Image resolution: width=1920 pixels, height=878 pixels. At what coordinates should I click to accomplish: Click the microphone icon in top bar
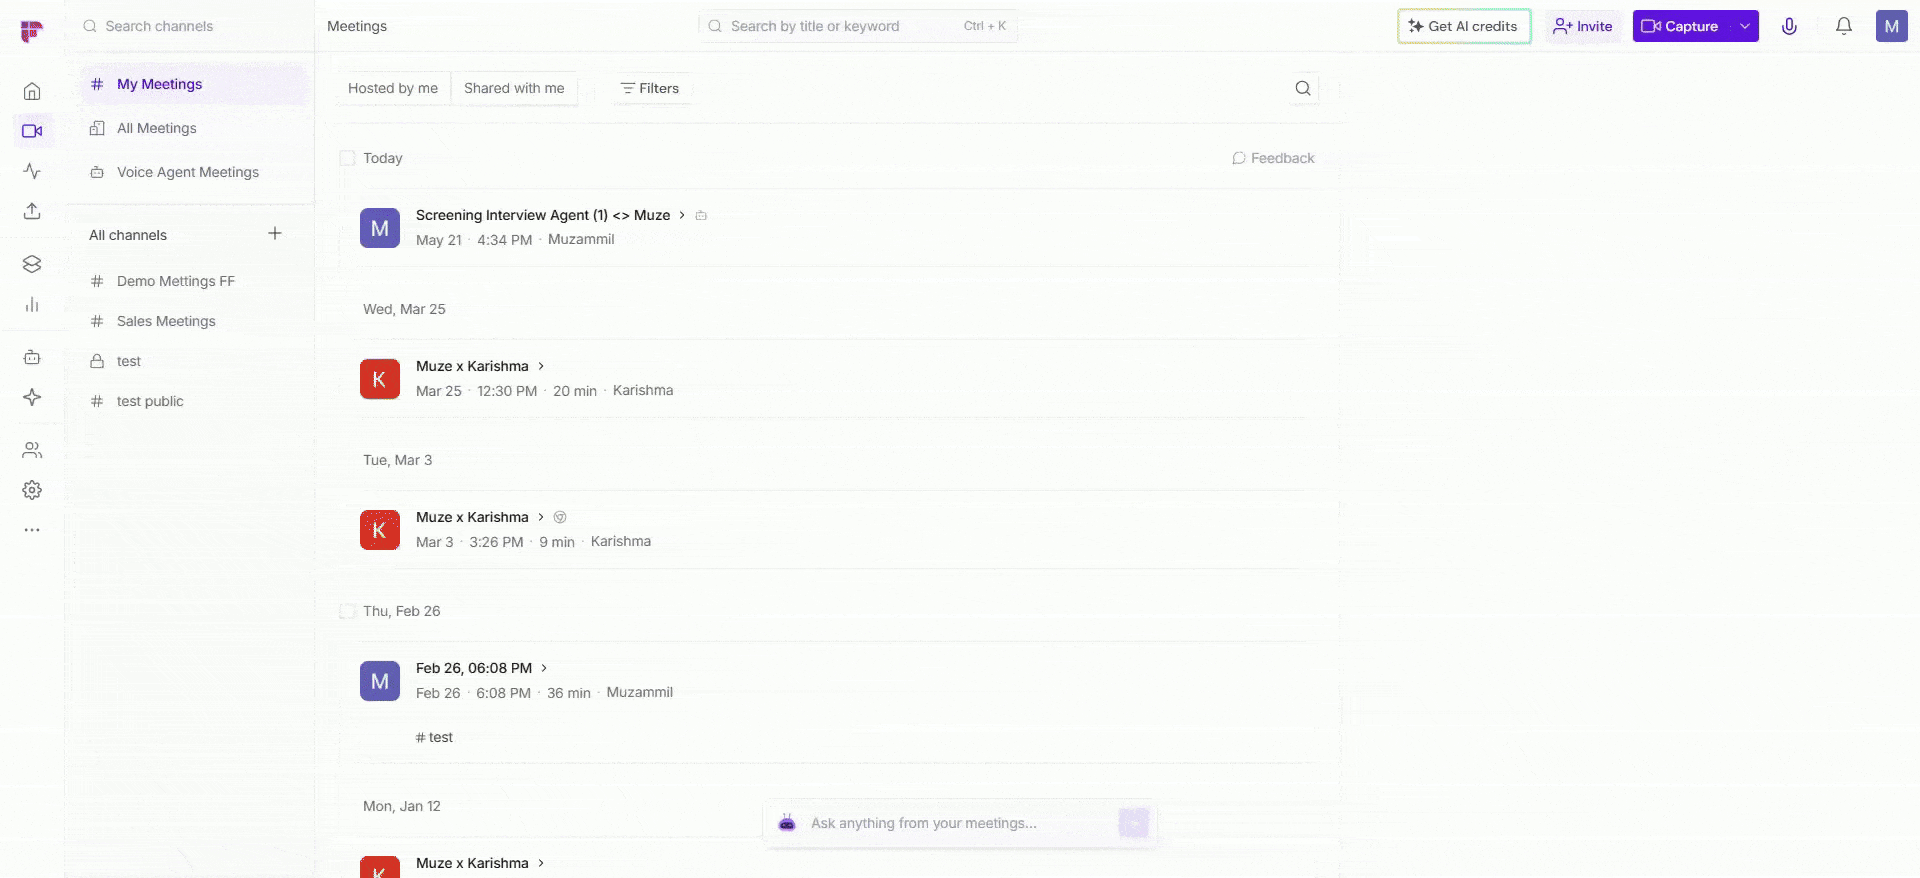tap(1790, 26)
